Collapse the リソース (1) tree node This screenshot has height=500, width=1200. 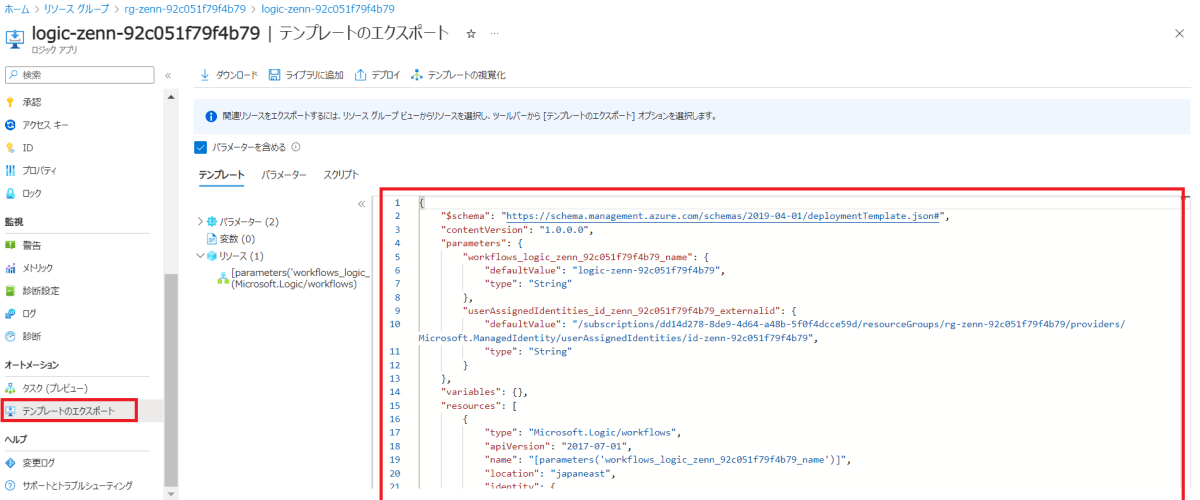[200, 256]
